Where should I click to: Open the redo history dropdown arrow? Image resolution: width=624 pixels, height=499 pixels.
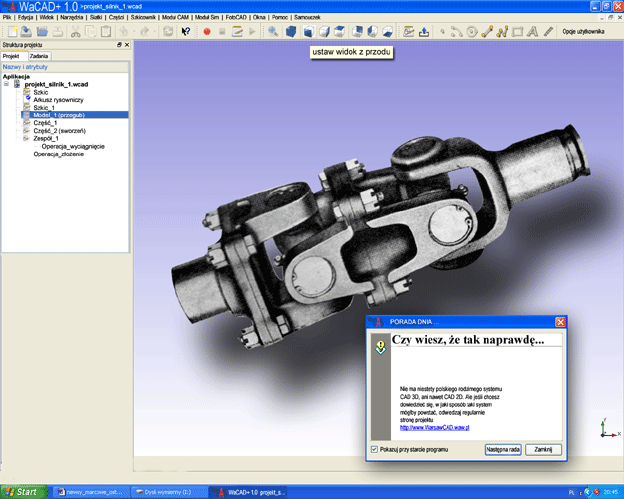pos(154,31)
